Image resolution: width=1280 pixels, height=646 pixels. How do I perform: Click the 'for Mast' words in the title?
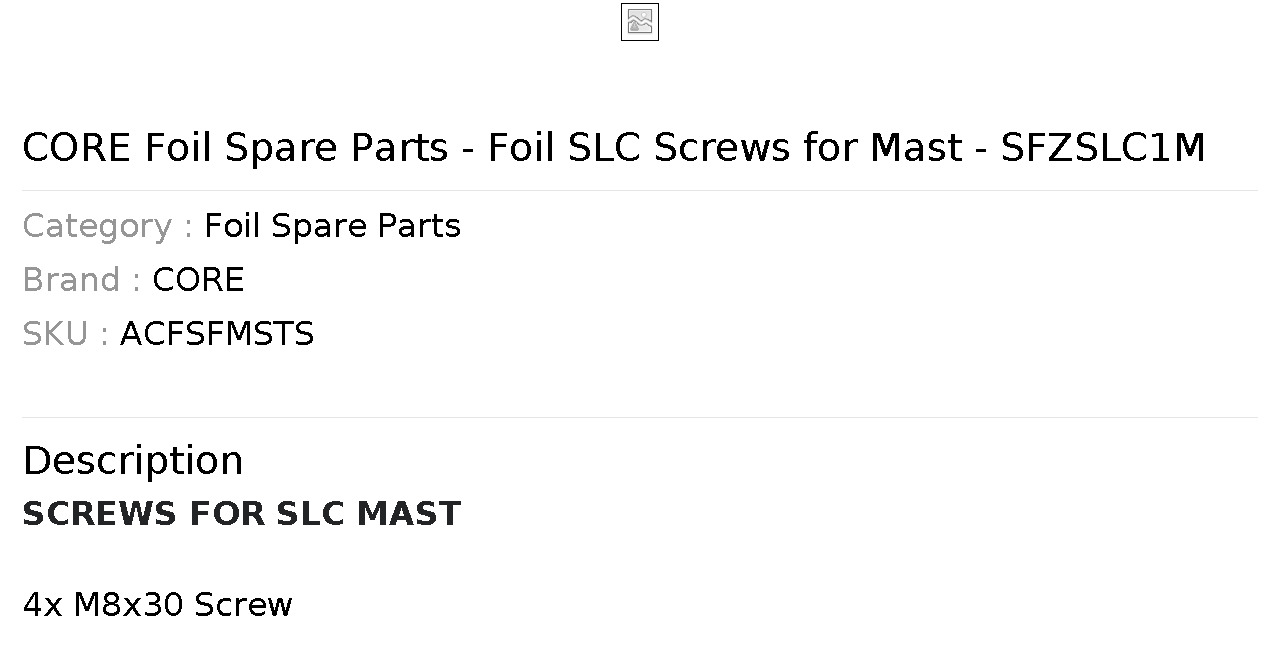882,148
